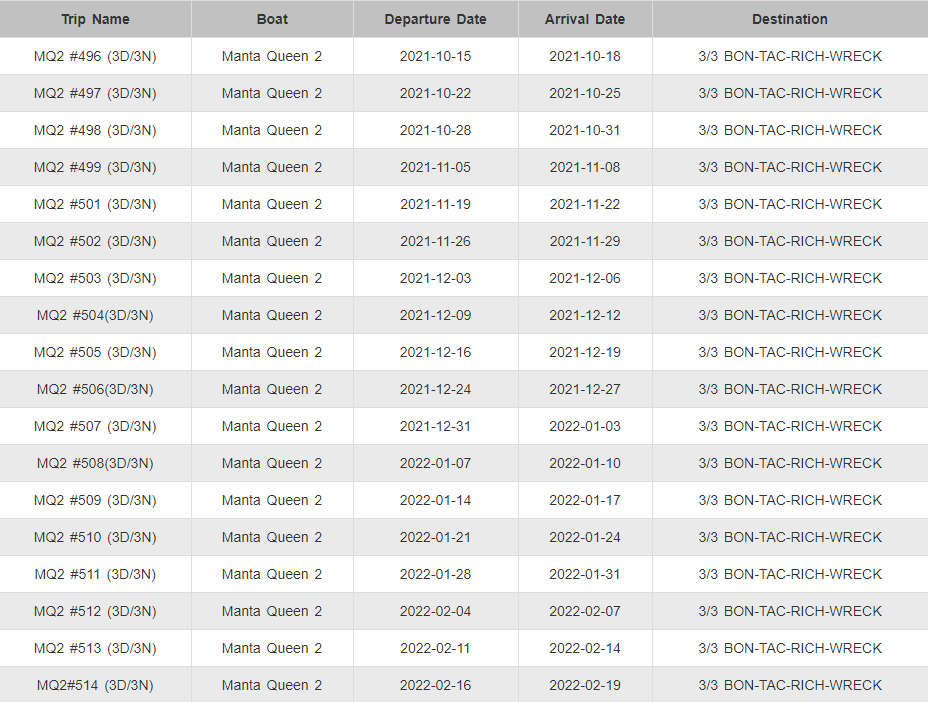Image resolution: width=928 pixels, height=702 pixels.
Task: Select trip MQ2 #496 (3D/3N)
Action: click(x=95, y=56)
